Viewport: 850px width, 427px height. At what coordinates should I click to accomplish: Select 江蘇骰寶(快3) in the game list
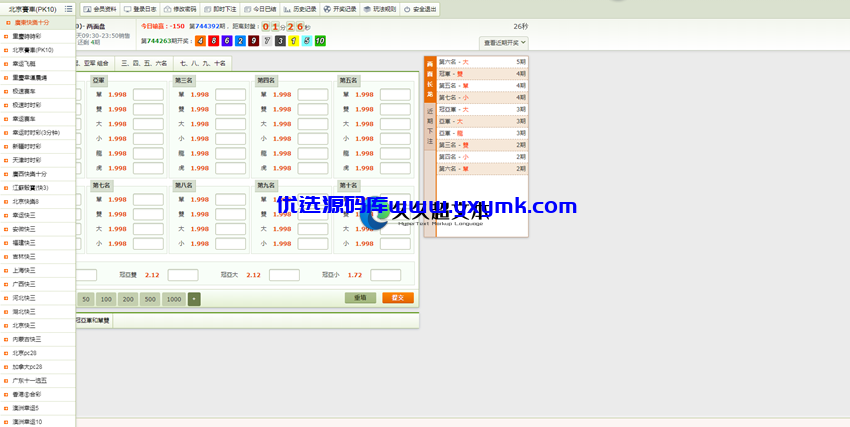(38, 187)
